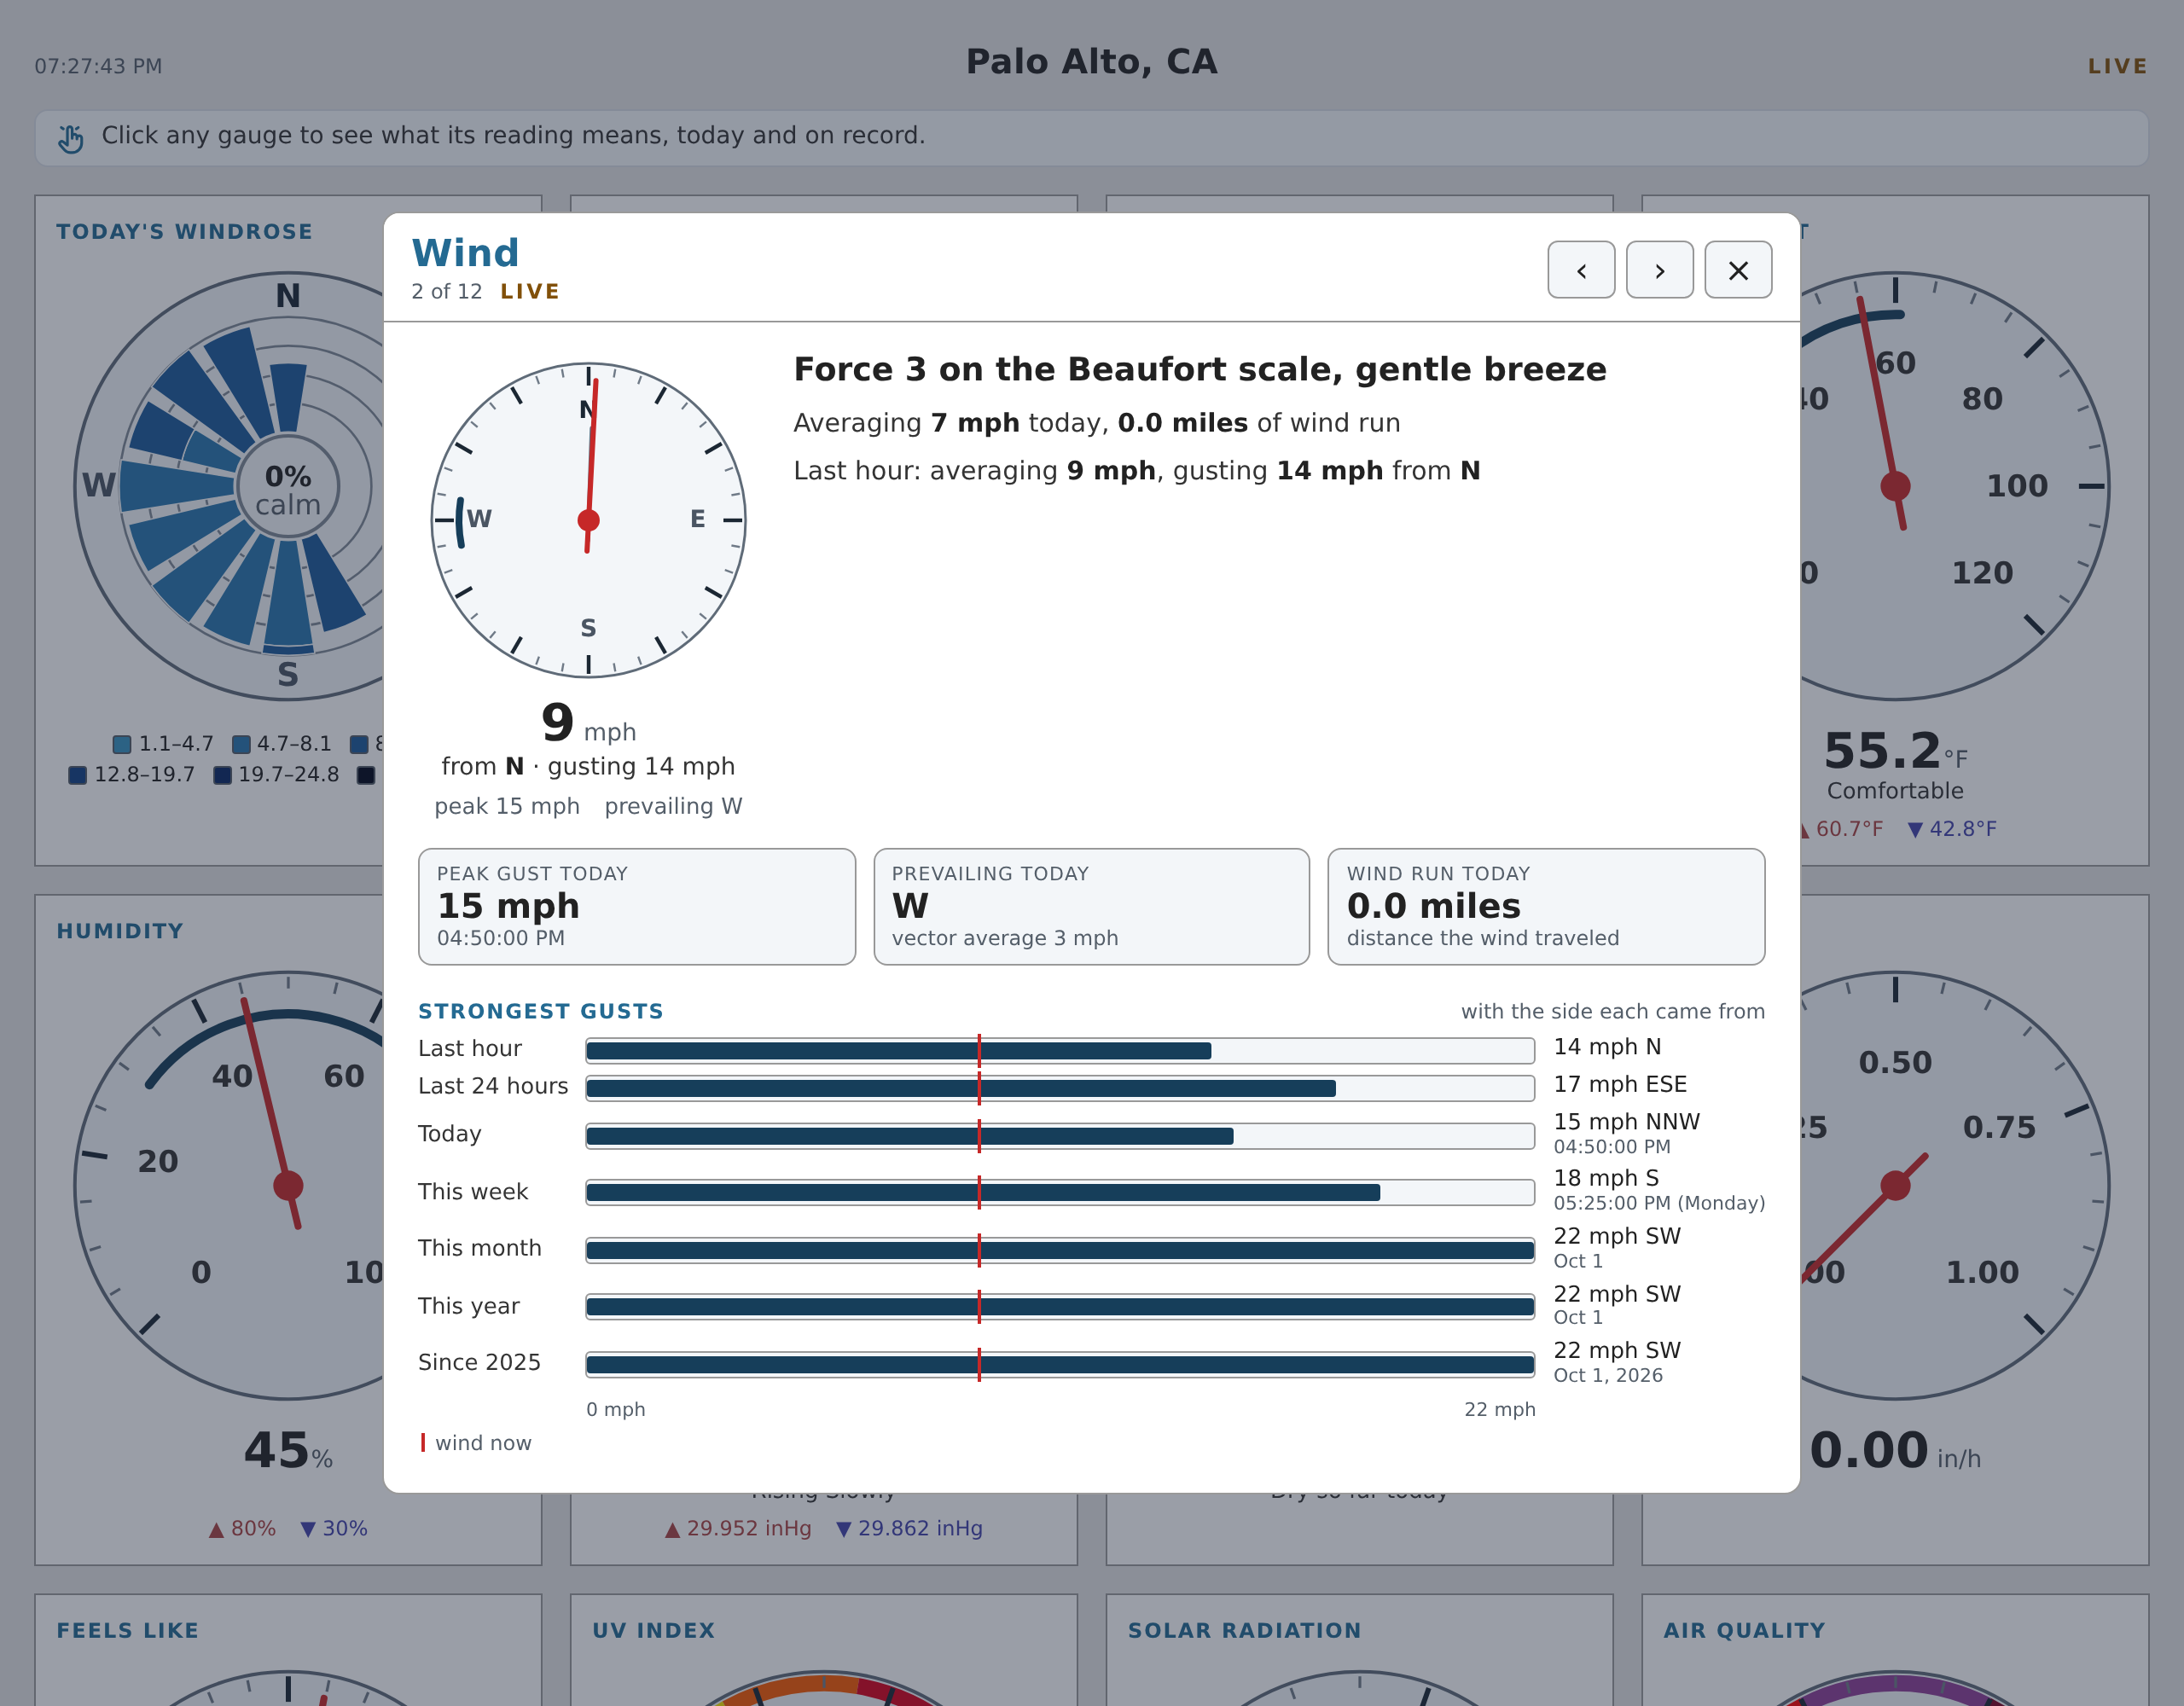
Task: Click the 07:27:43 PM clock text
Action: pyautogui.click(x=98, y=66)
